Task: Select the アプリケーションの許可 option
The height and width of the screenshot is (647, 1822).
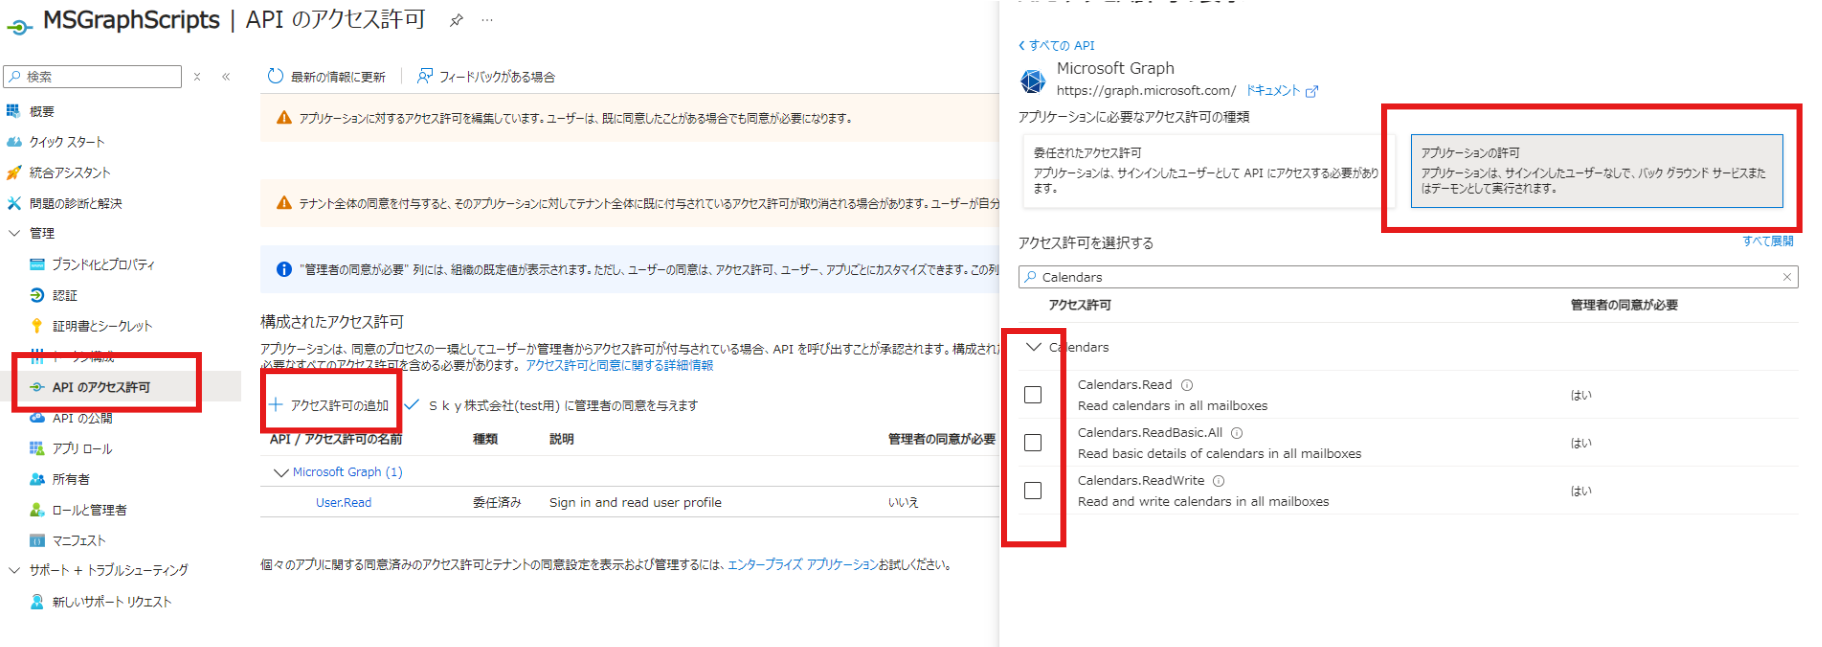Action: (1597, 171)
